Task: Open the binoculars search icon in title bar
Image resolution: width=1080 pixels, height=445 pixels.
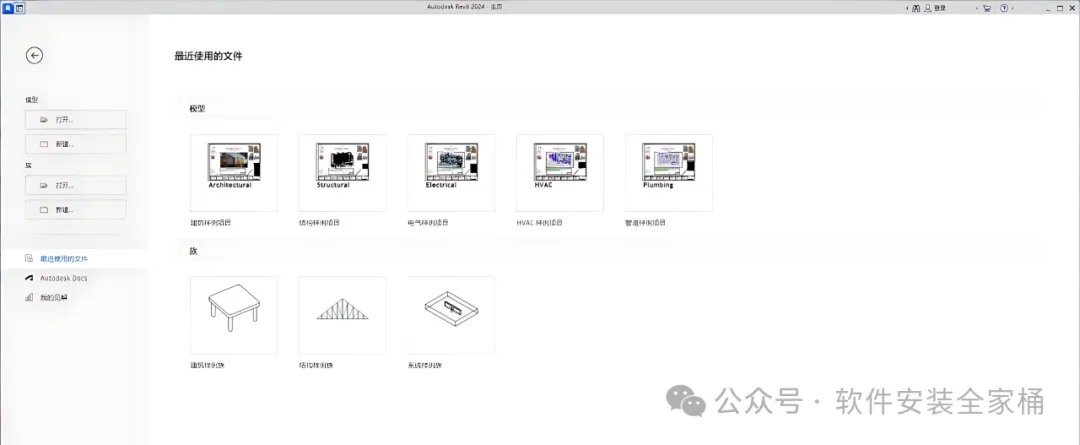Action: 916,8
